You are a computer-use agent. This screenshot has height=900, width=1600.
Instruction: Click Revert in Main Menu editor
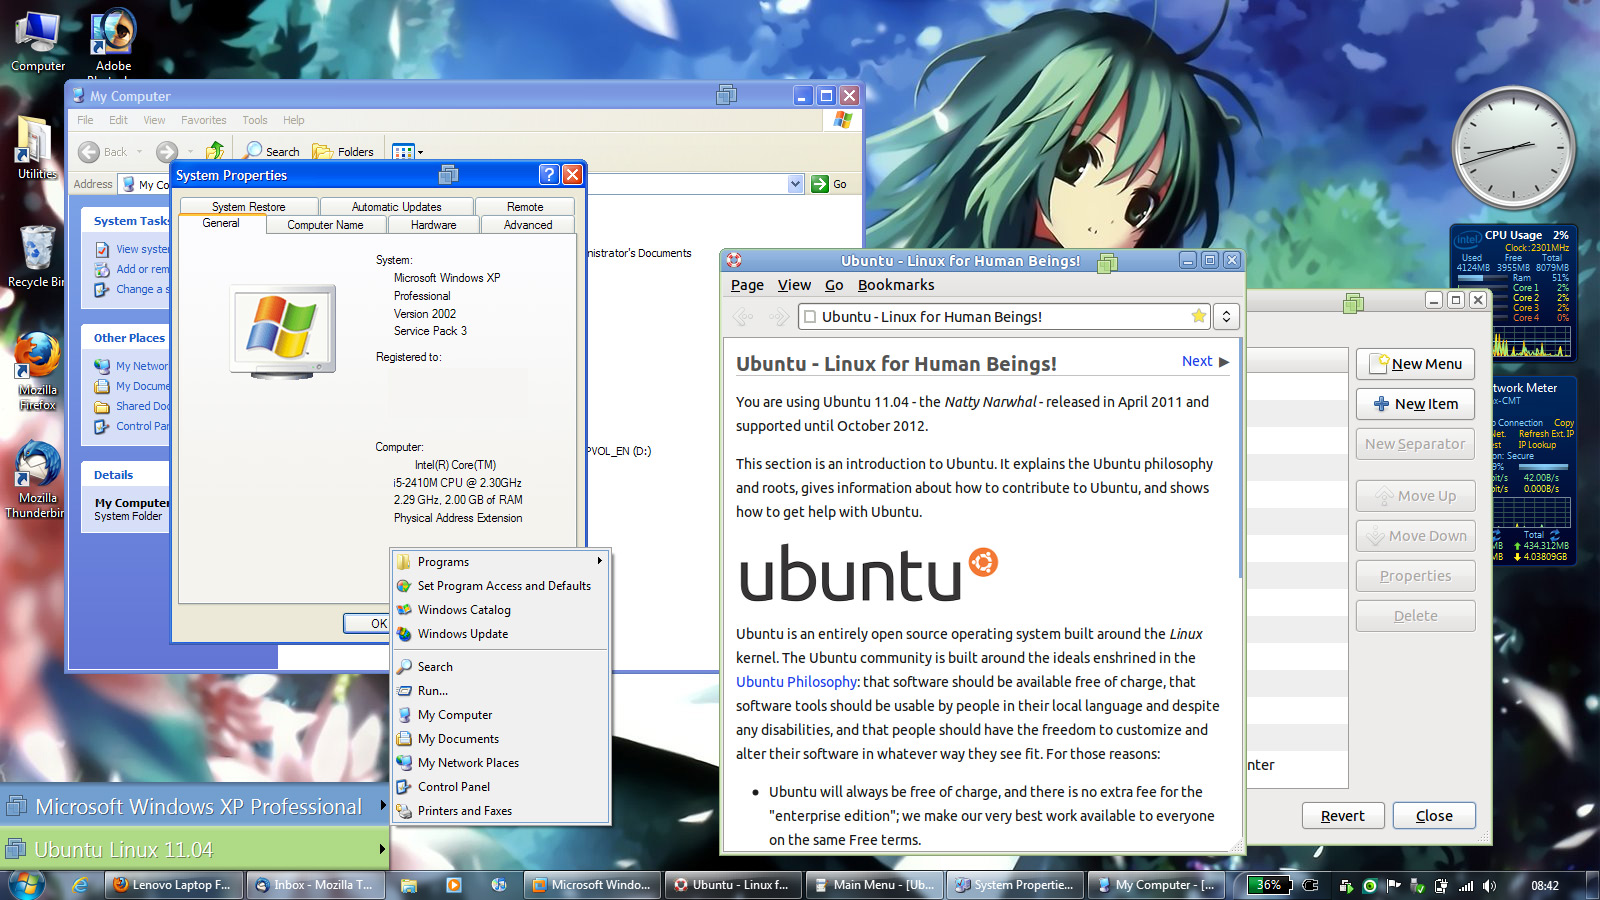(x=1343, y=816)
